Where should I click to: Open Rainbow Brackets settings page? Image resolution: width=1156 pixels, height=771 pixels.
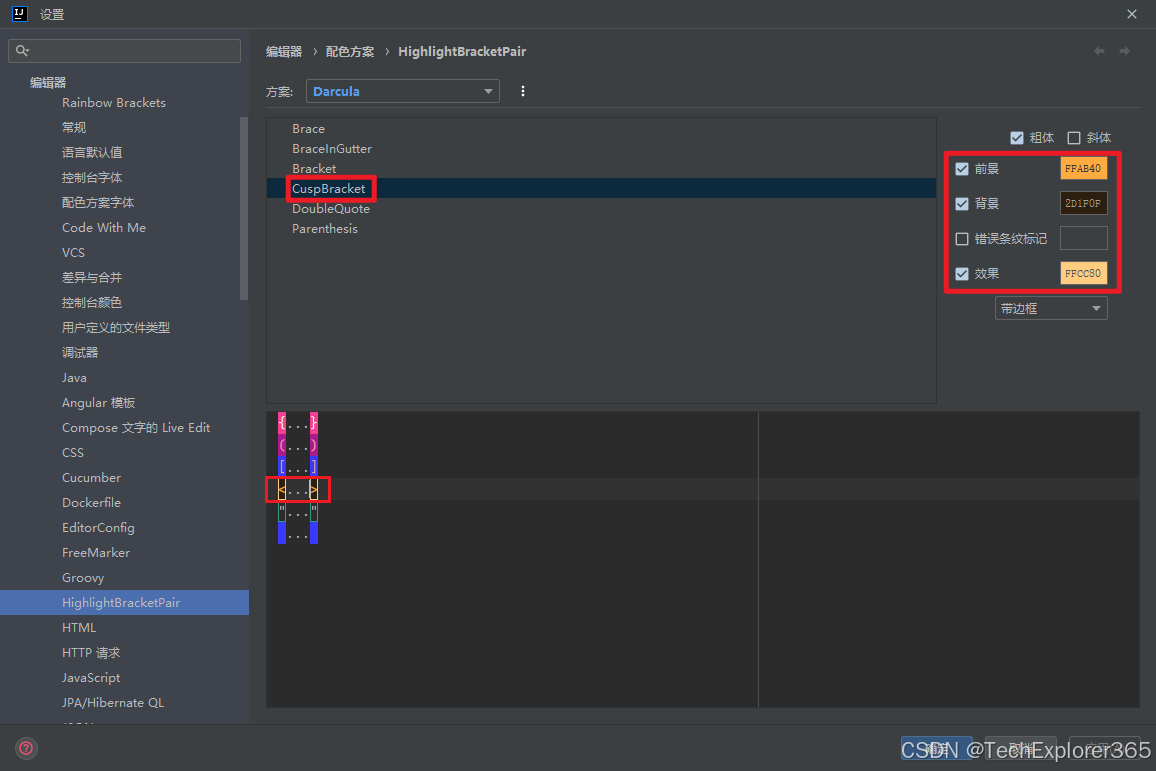click(x=114, y=102)
